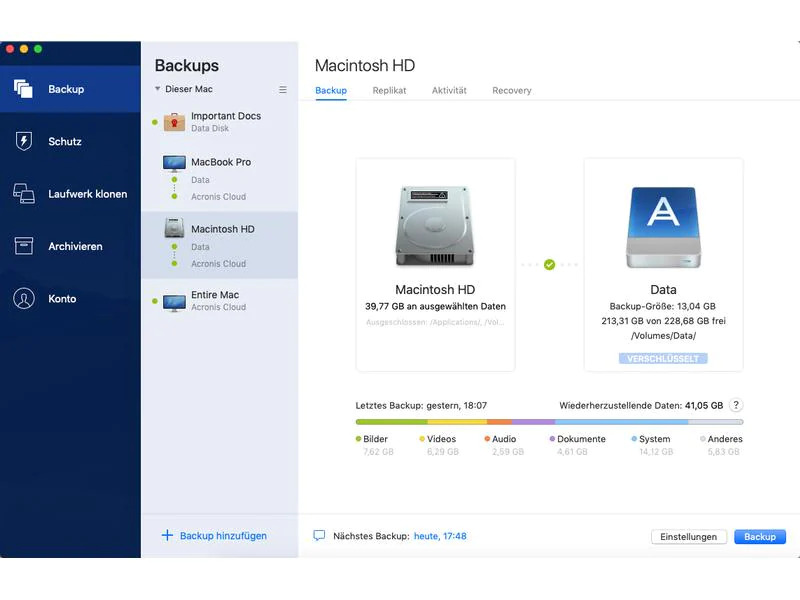Open Schutz in the sidebar

[70, 141]
